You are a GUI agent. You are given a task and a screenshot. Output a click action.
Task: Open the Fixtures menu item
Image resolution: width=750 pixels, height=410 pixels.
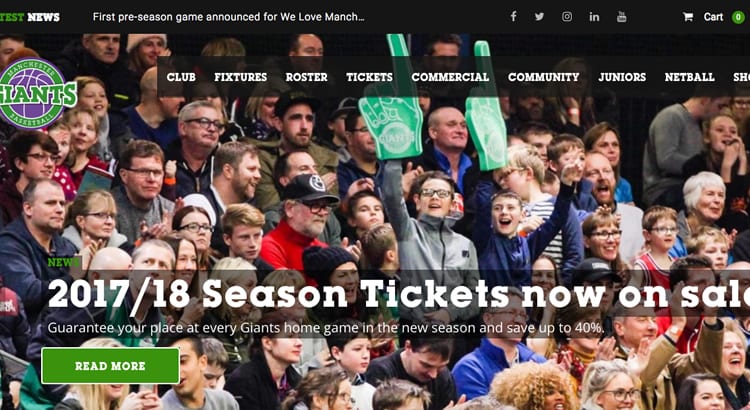point(241,77)
